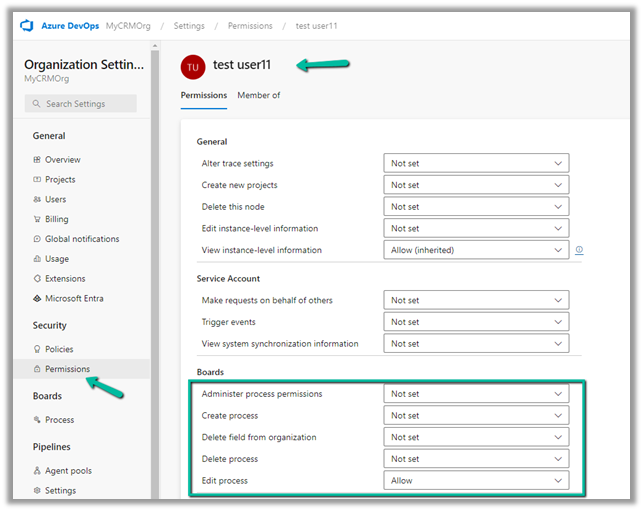Viewport: 643px width, 511px height.
Task: Click info icon beside View instance-level information
Action: (x=579, y=250)
